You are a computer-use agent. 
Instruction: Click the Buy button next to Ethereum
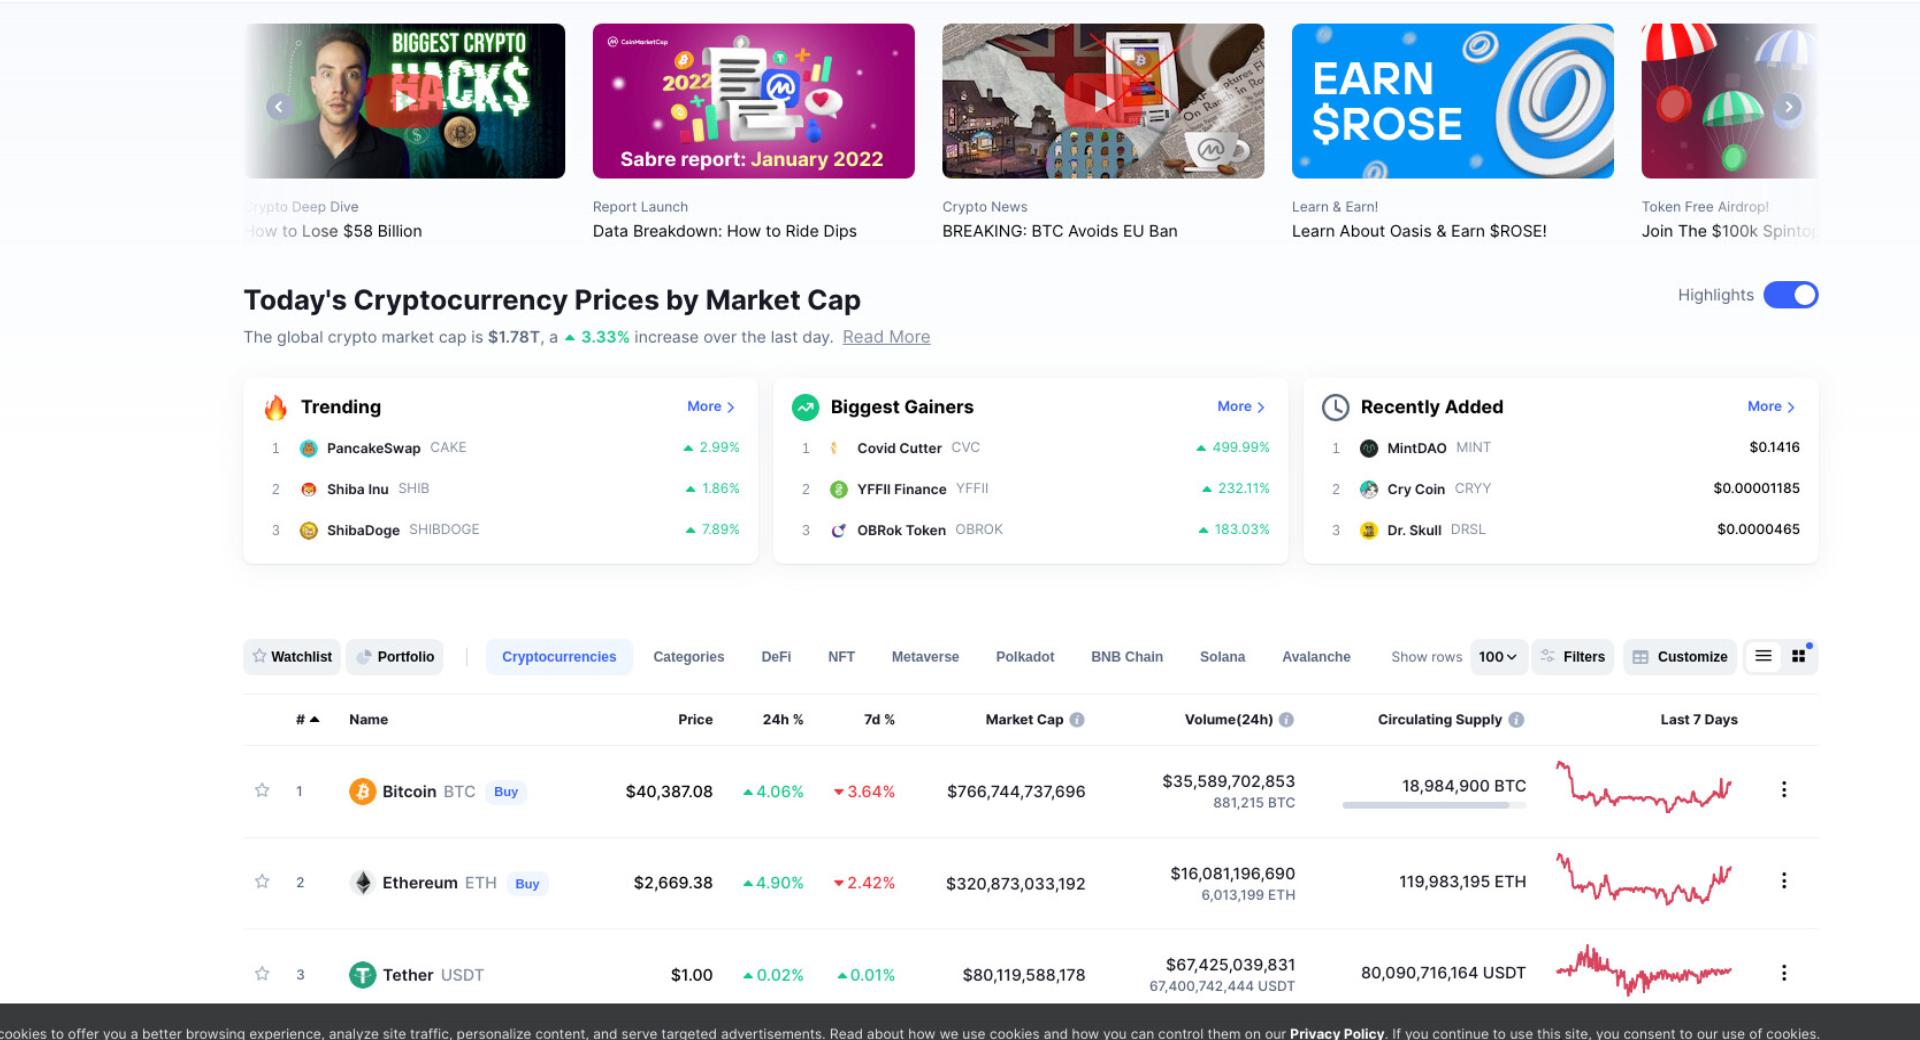coord(527,884)
